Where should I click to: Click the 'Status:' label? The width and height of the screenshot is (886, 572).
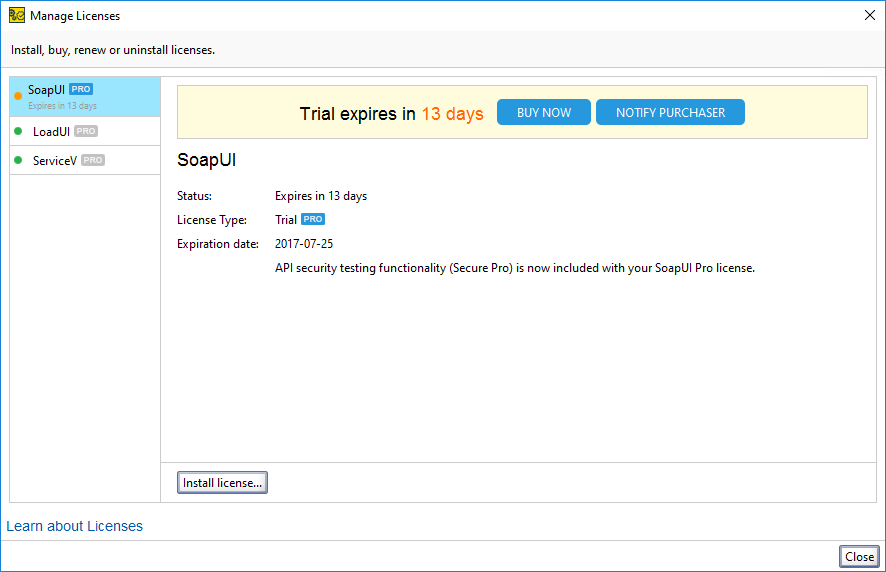(194, 196)
